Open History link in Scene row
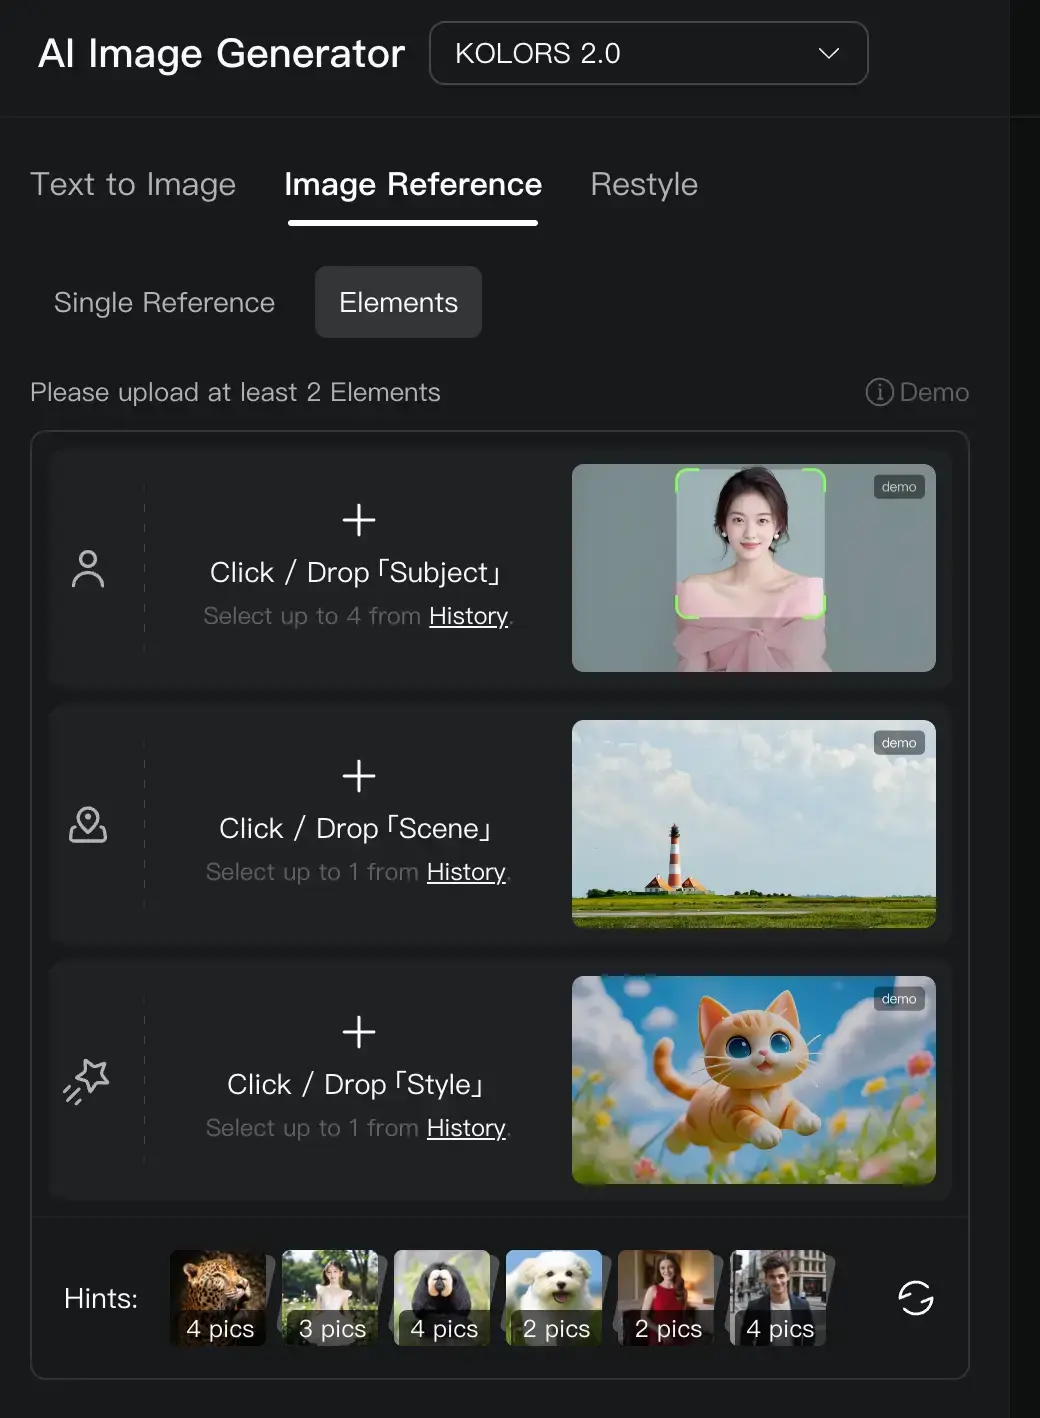This screenshot has width=1040, height=1418. (x=466, y=872)
